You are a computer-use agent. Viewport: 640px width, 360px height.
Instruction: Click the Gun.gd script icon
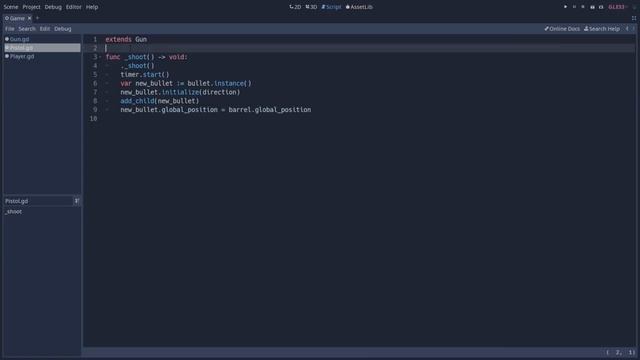[x=7, y=39]
